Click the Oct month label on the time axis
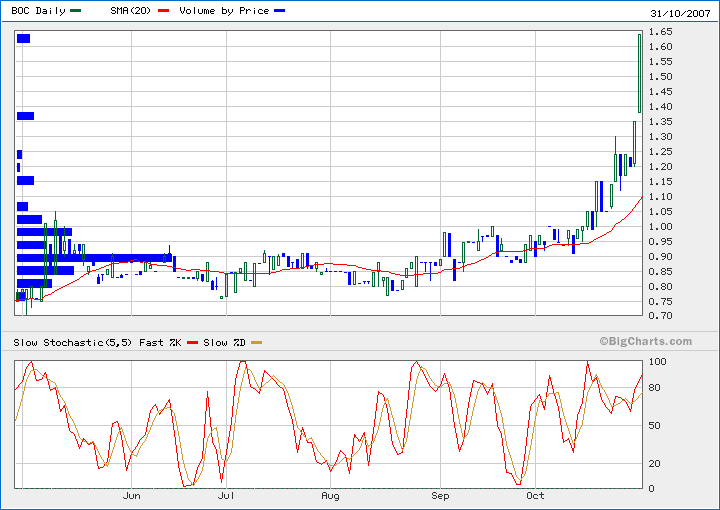This screenshot has height=510, width=720. click(x=536, y=495)
